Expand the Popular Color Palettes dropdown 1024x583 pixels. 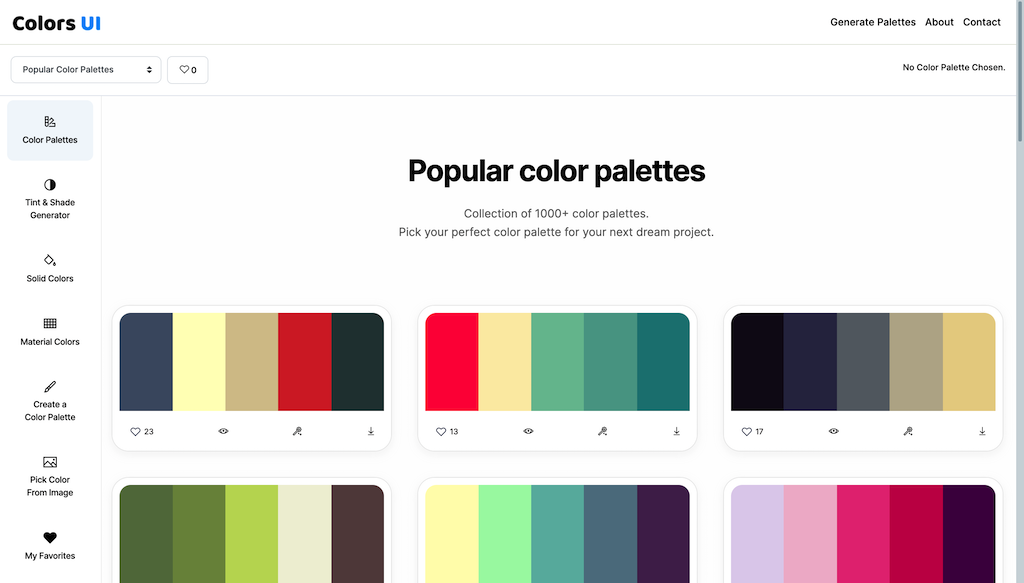86,70
